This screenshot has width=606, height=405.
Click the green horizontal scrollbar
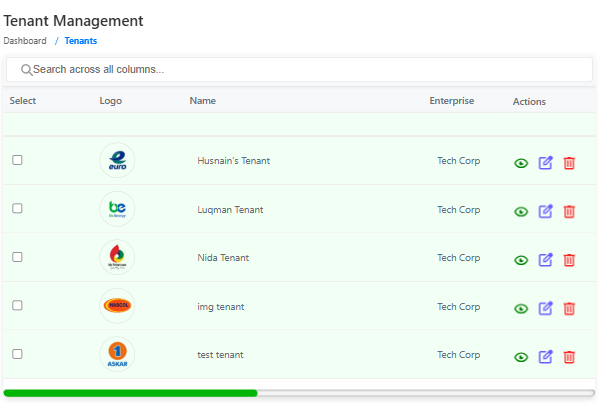tap(130, 393)
